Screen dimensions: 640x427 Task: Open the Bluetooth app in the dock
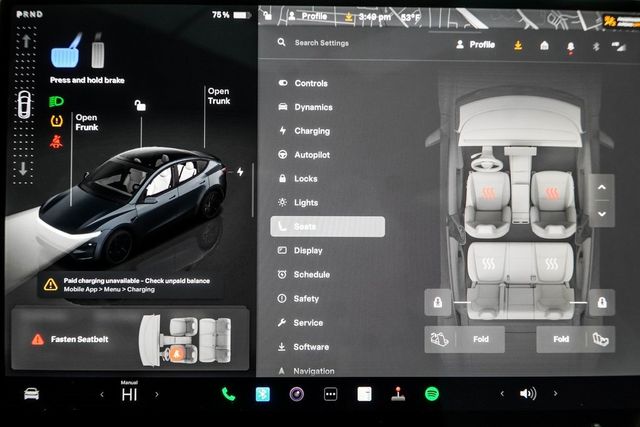coord(262,394)
